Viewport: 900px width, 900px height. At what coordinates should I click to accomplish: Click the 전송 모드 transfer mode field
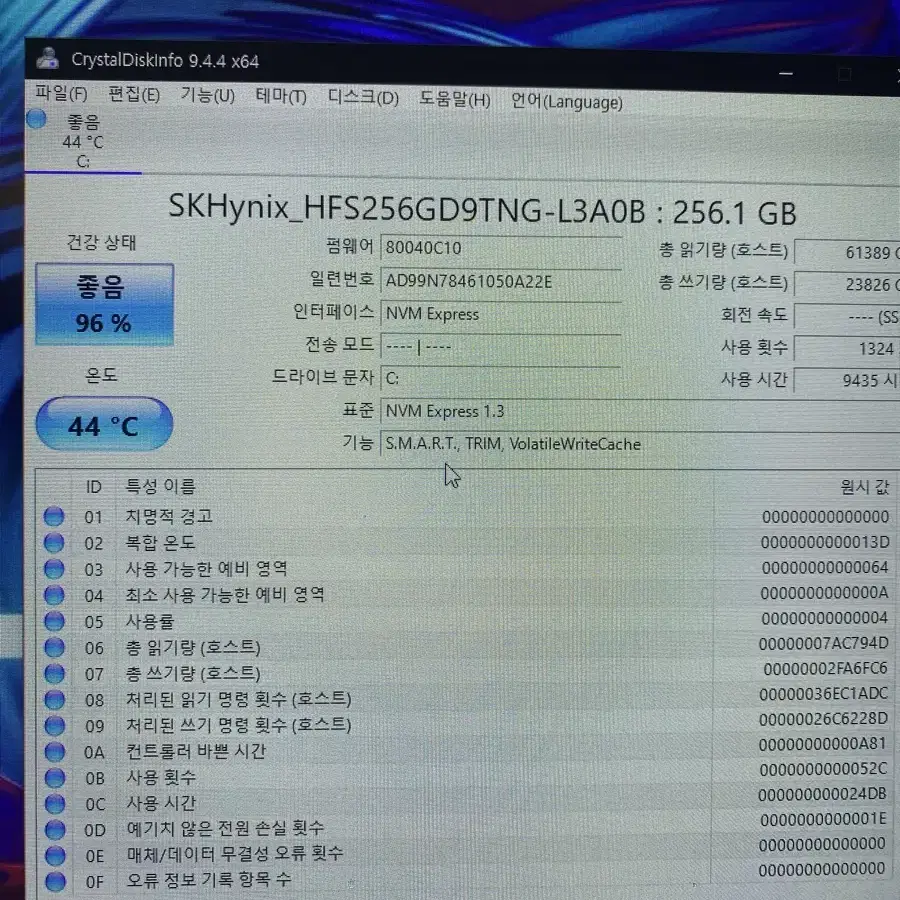click(501, 346)
